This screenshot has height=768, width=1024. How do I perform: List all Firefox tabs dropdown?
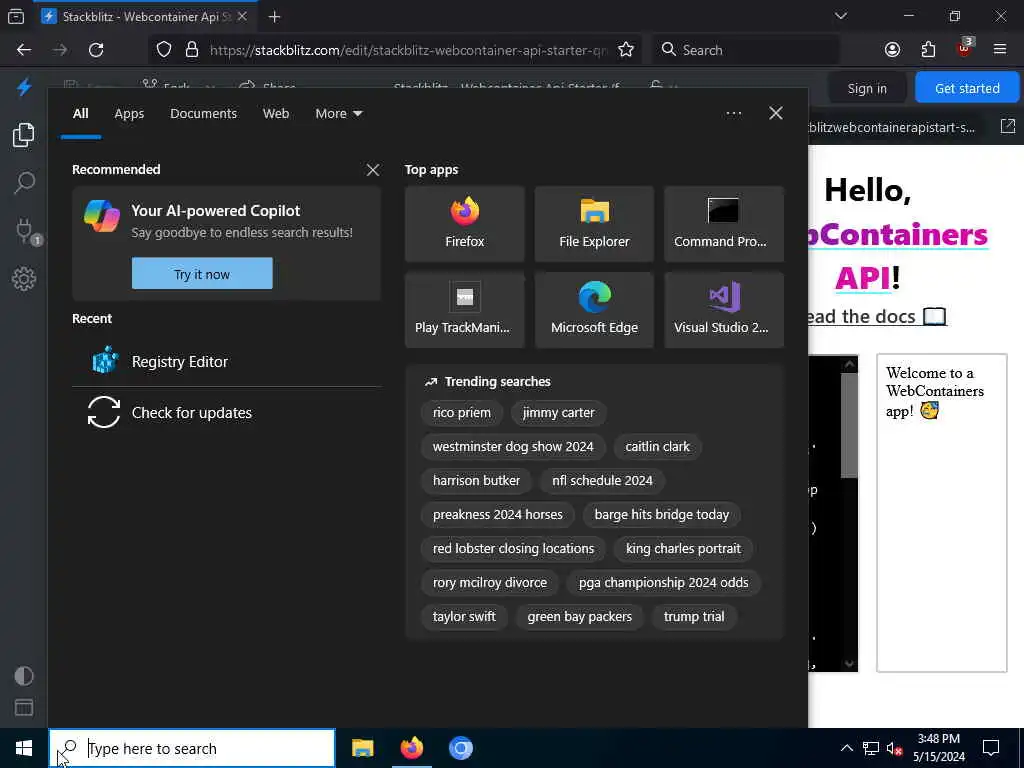[x=840, y=16]
